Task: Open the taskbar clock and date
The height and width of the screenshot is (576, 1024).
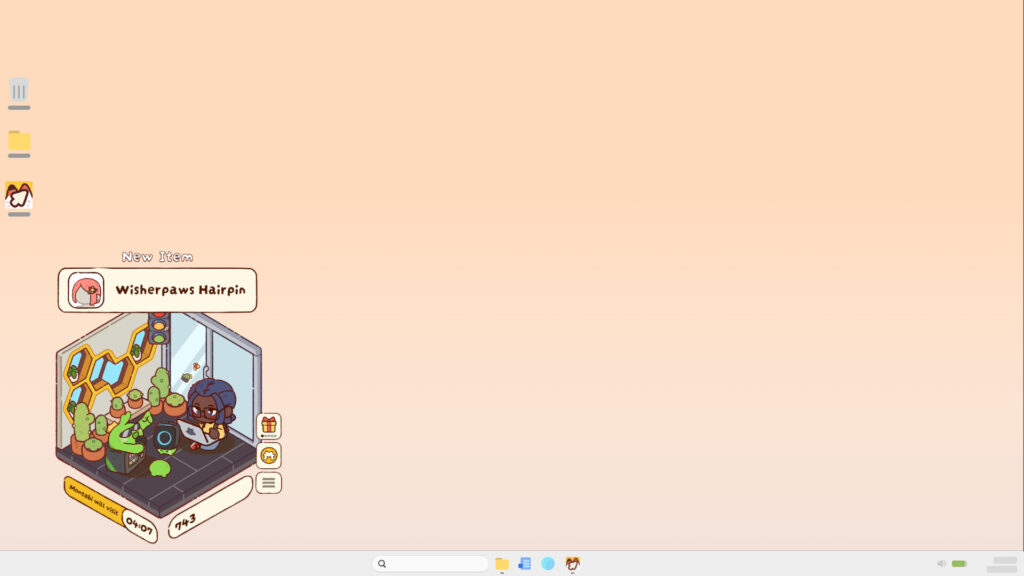Action: pos(1003,564)
